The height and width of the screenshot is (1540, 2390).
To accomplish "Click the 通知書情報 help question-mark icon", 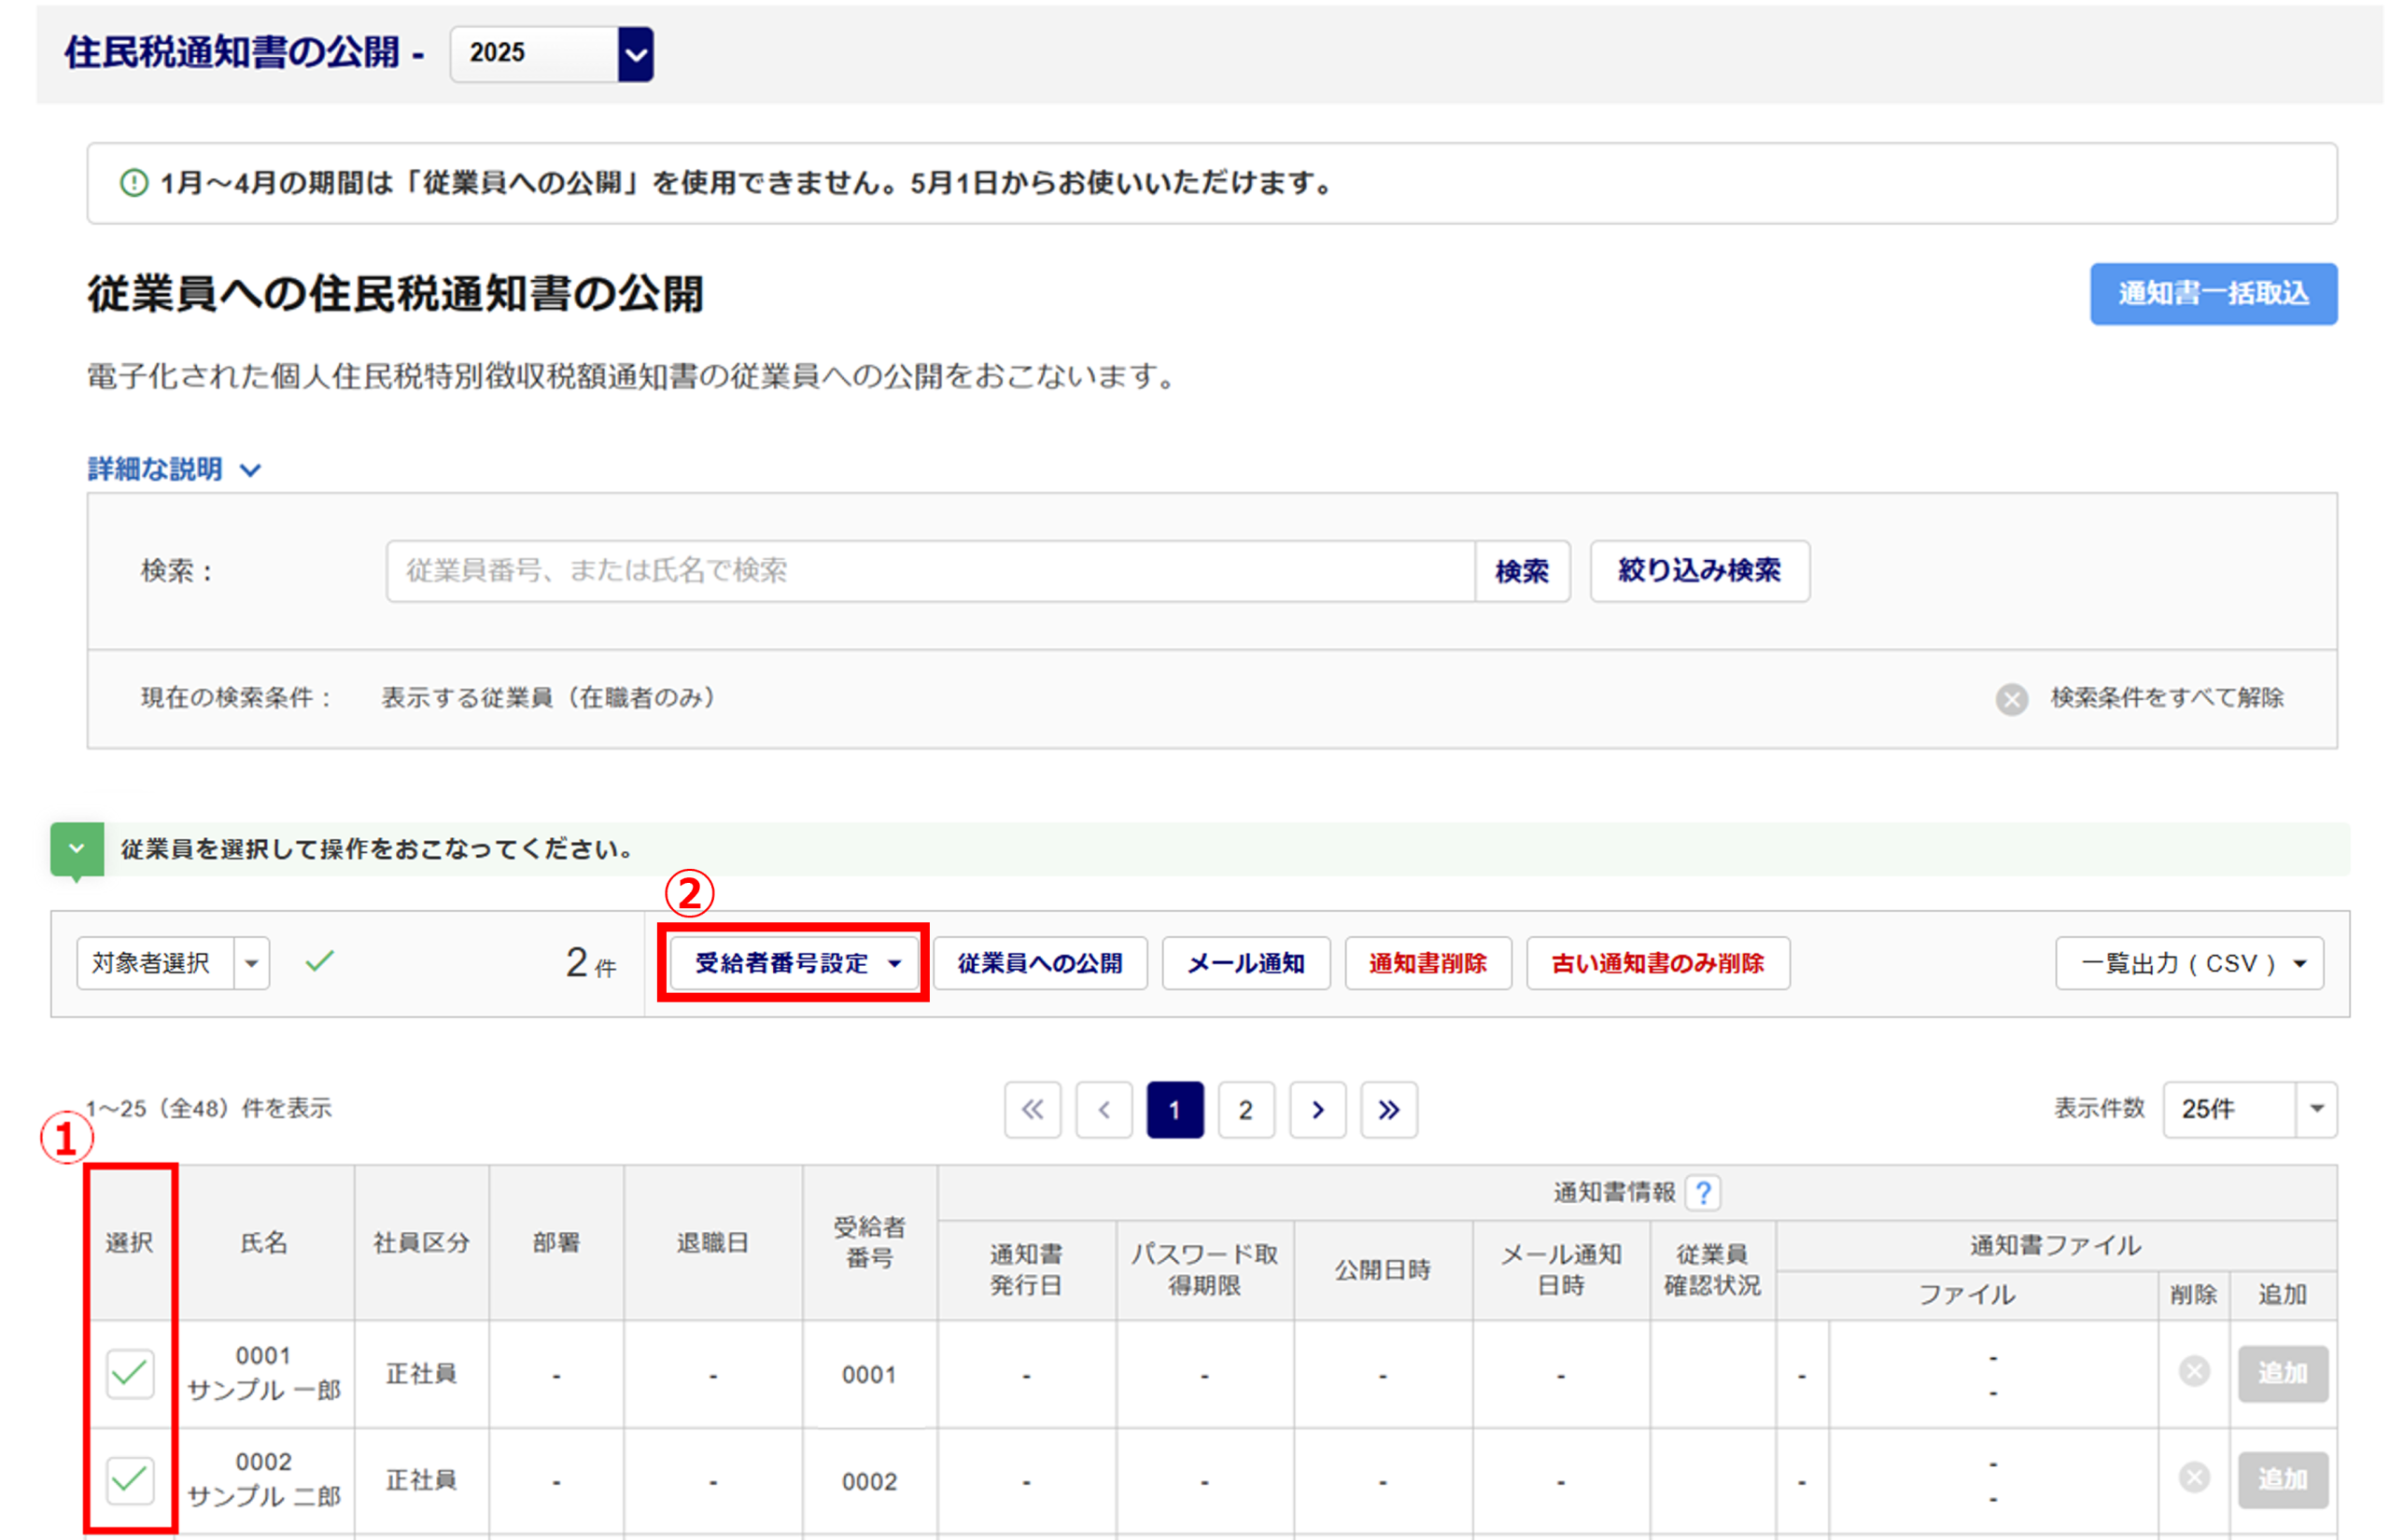I will click(1702, 1192).
